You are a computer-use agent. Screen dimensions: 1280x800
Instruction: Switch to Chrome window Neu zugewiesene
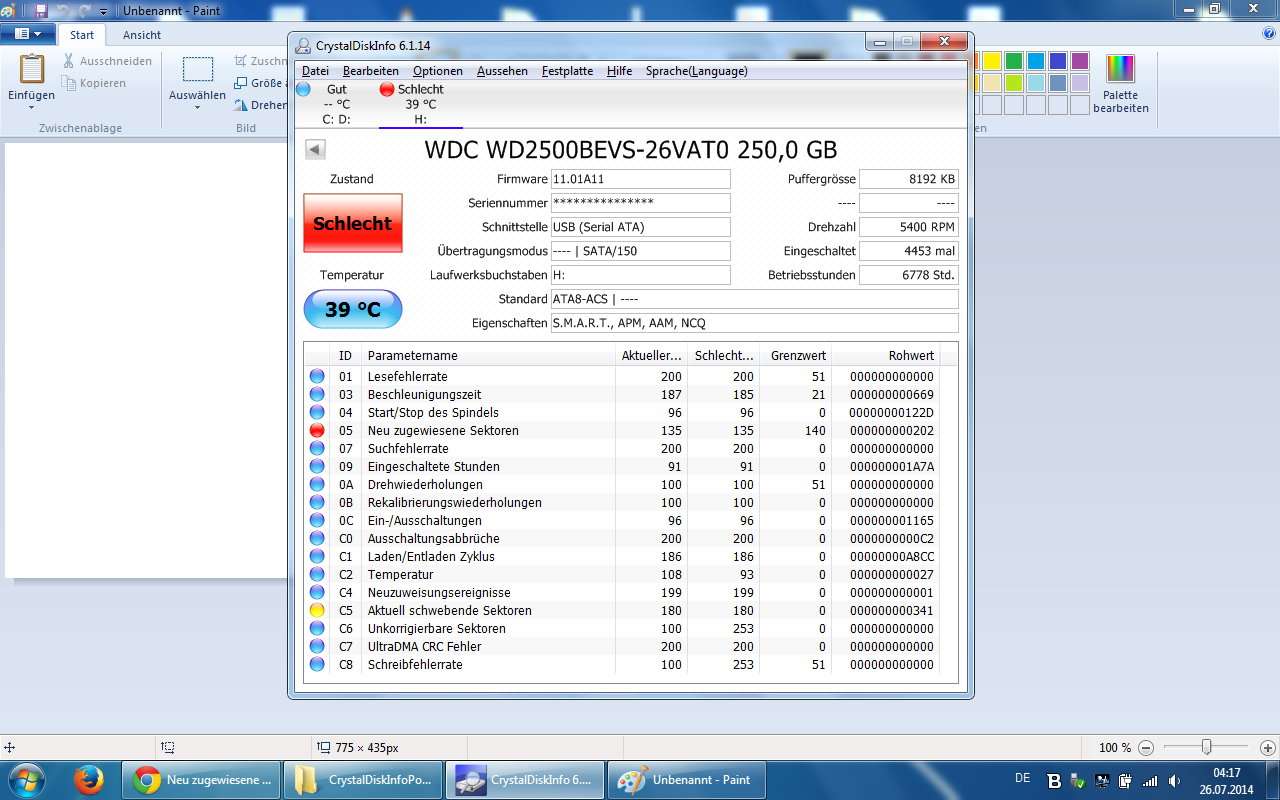200,779
